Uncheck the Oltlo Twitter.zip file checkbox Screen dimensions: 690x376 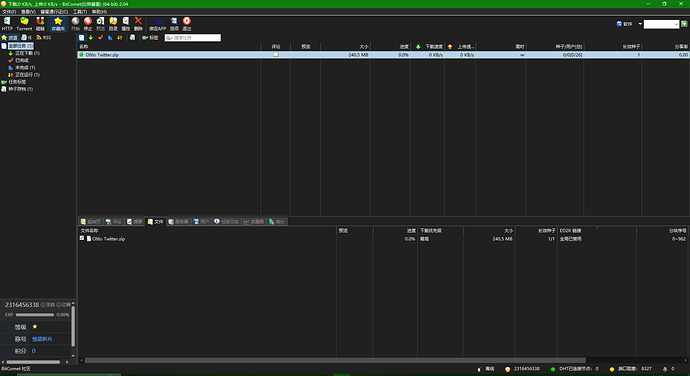pyautogui.click(x=82, y=238)
